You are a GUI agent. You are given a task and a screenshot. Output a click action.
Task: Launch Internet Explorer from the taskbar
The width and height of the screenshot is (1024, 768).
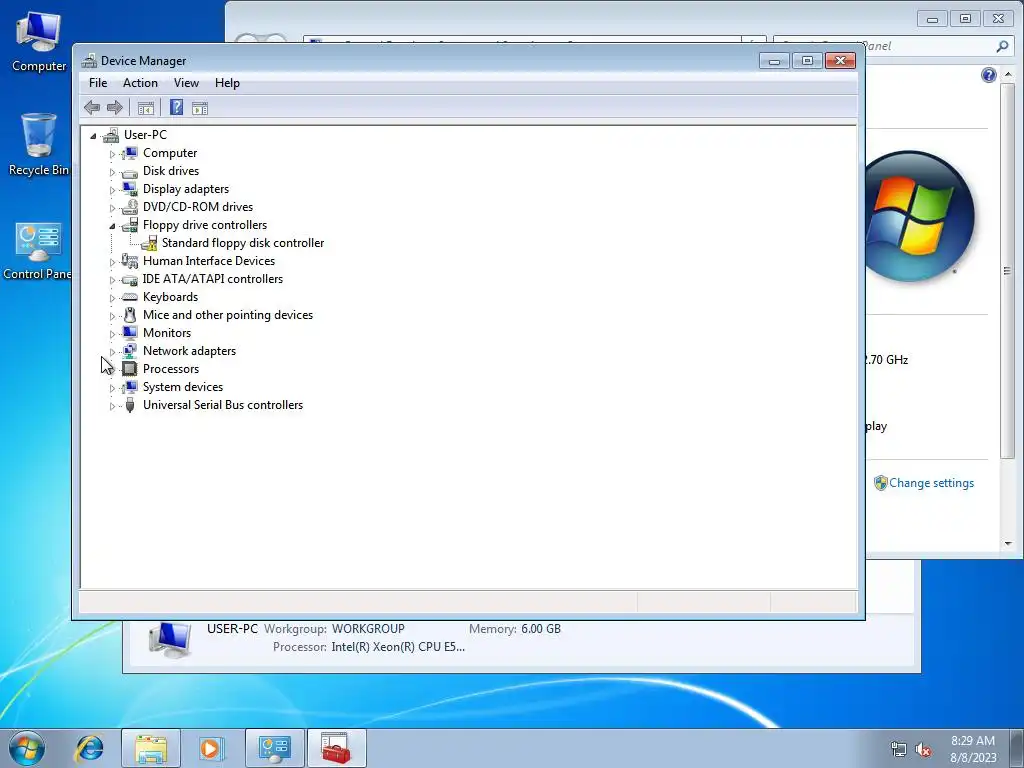(x=89, y=748)
